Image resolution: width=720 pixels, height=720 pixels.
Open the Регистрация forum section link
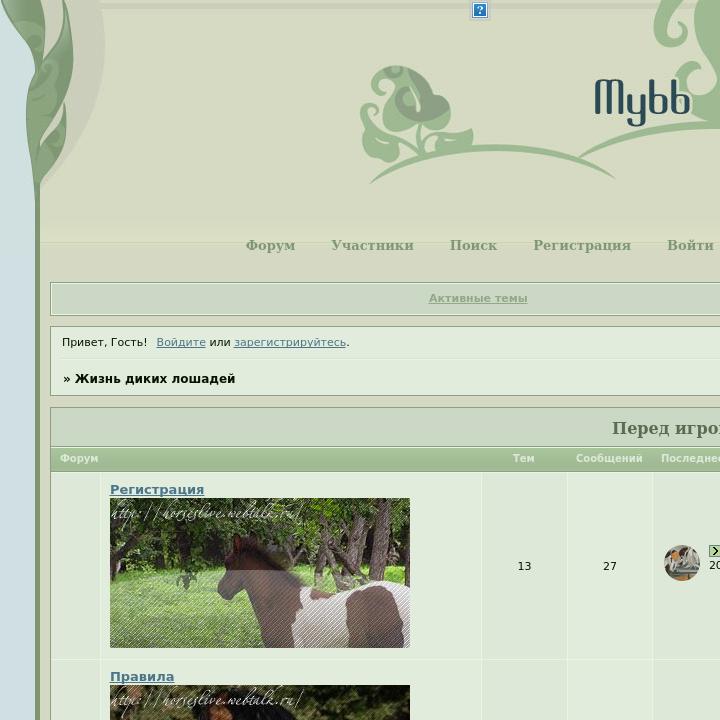pos(157,489)
